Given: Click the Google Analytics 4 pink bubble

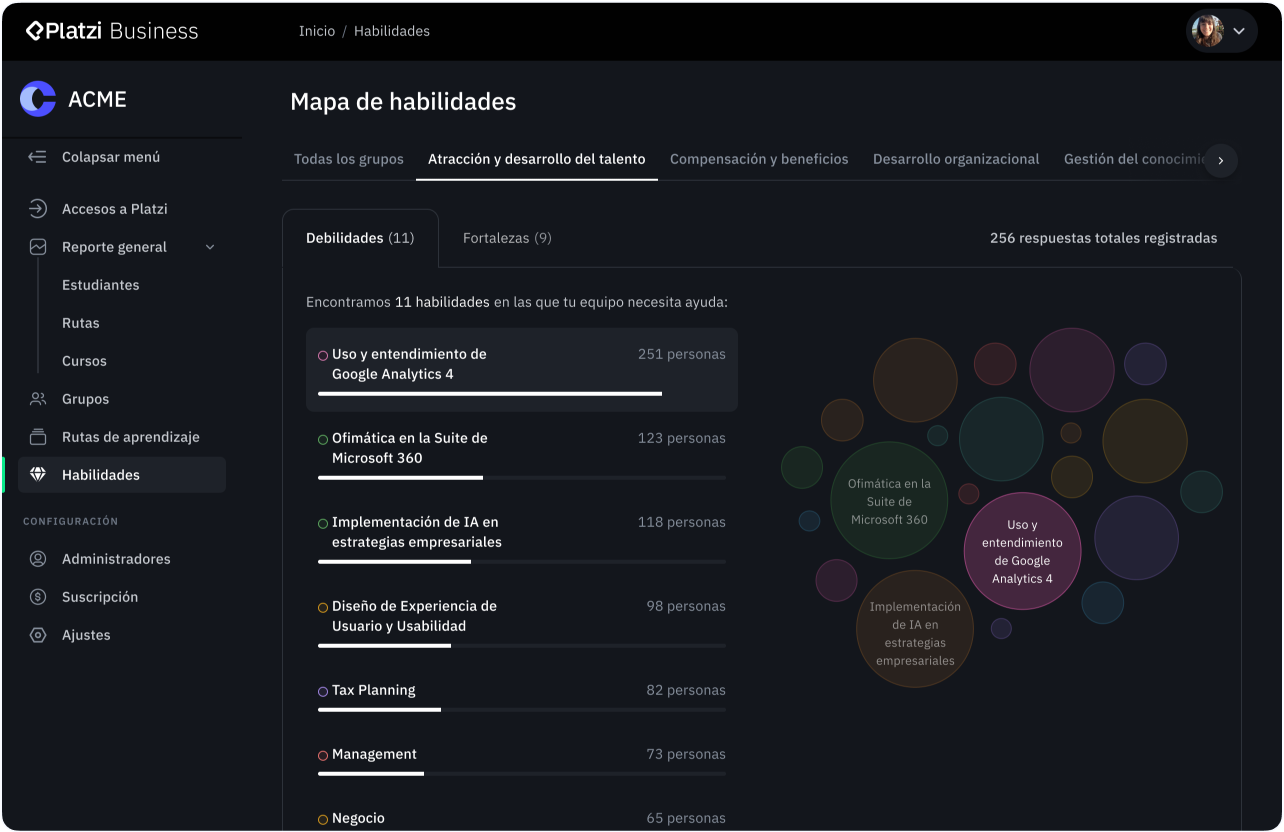Looking at the screenshot, I should (1022, 551).
